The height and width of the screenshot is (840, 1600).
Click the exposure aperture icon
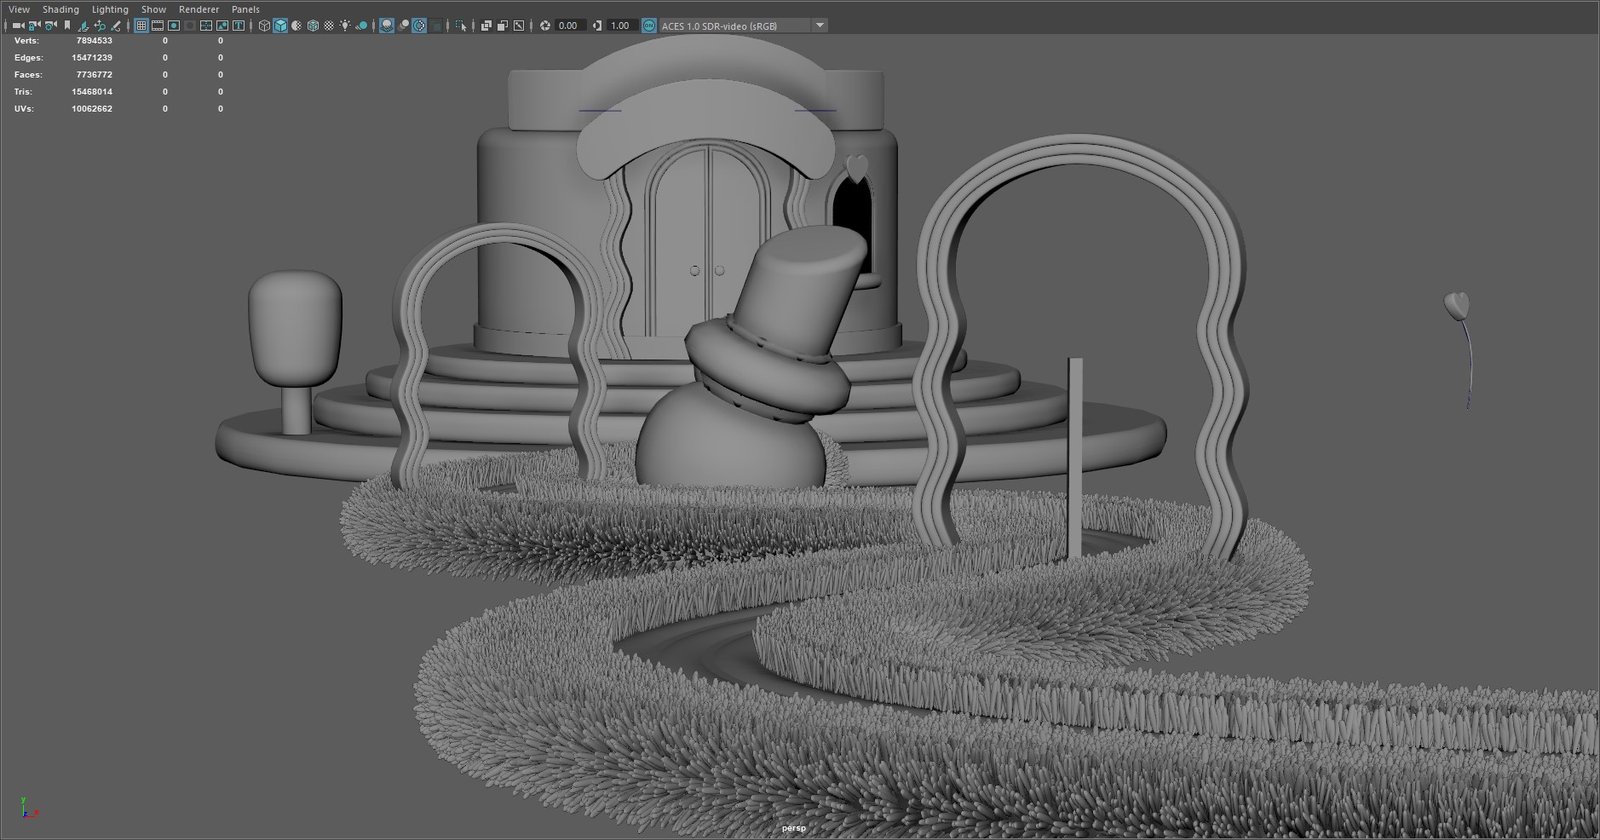(545, 26)
